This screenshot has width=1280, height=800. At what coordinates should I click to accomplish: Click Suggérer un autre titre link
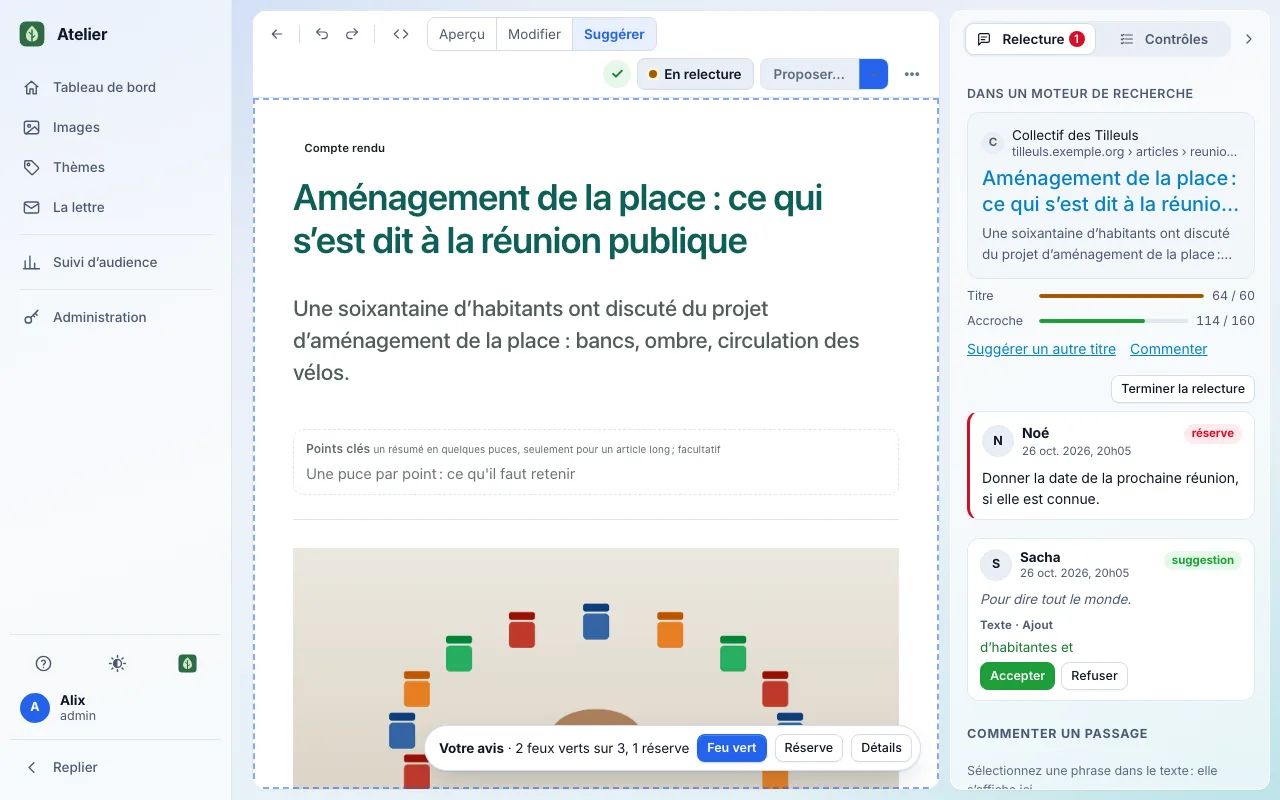[1041, 349]
